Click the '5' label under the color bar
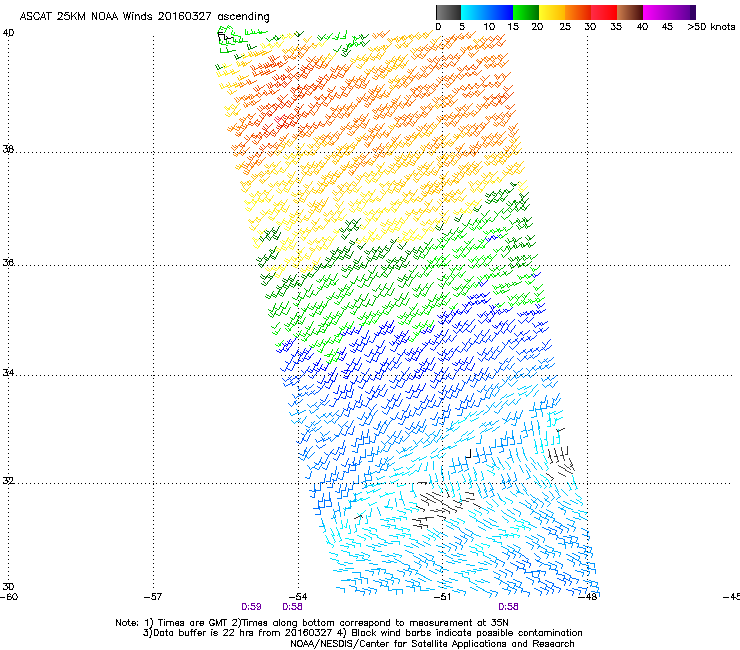The width and height of the screenshot is (740, 650). point(462,27)
